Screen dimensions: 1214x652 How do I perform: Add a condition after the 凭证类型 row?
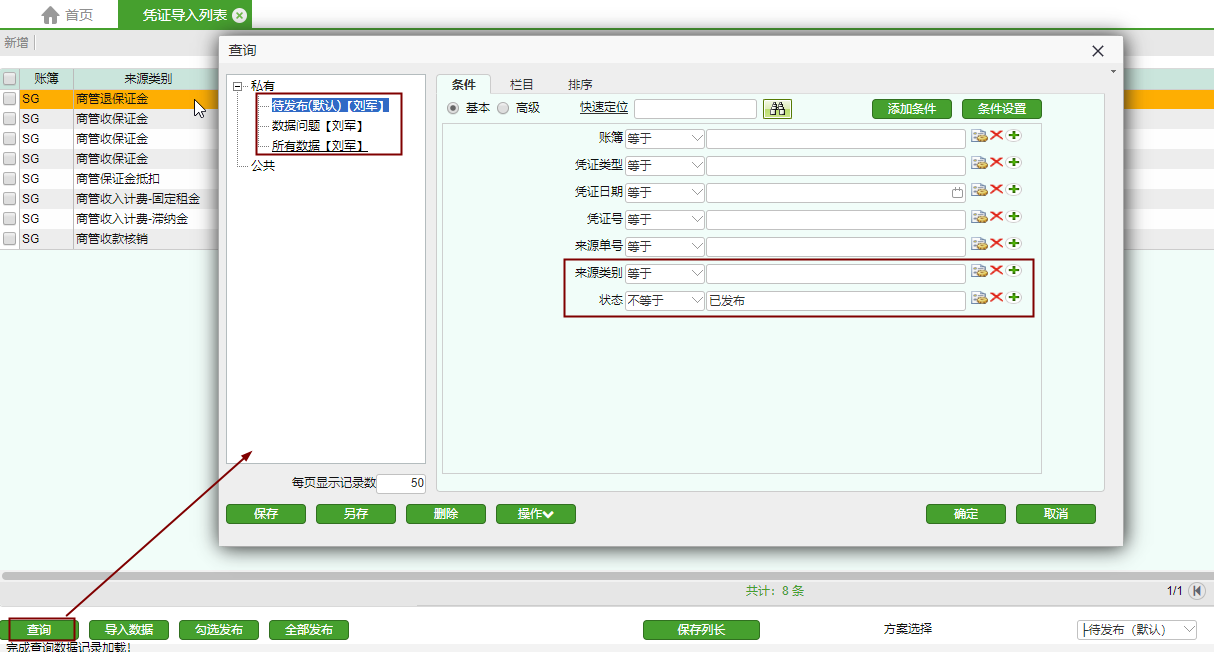tap(1013, 163)
